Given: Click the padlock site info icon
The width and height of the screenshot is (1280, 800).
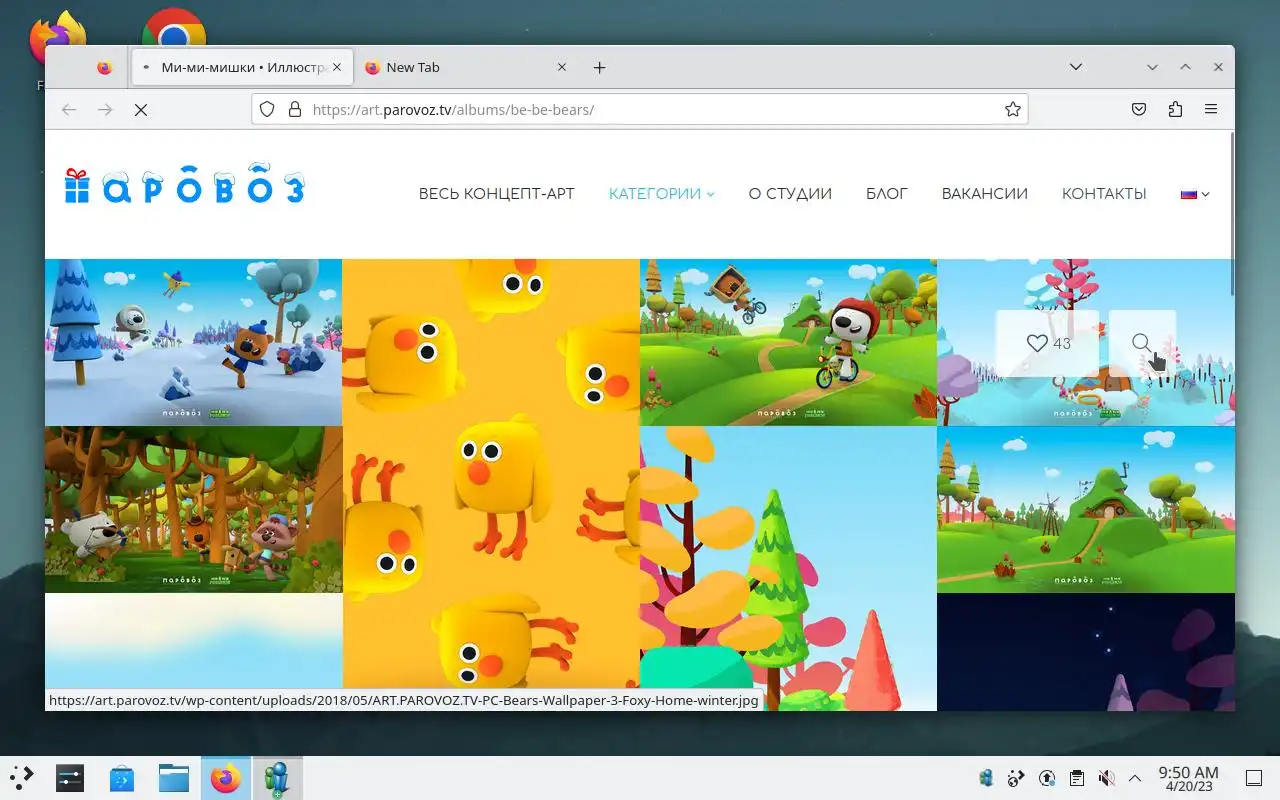Looking at the screenshot, I should click(x=295, y=110).
